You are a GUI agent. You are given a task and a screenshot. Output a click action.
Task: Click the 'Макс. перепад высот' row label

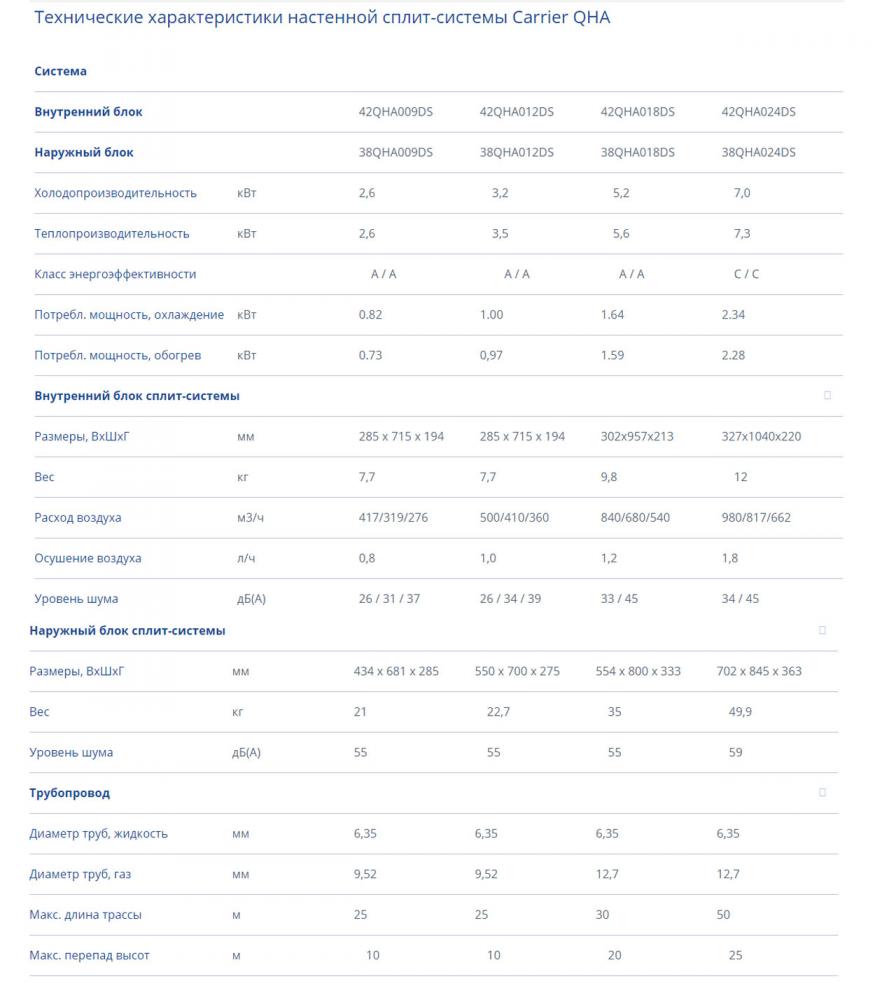tap(89, 955)
